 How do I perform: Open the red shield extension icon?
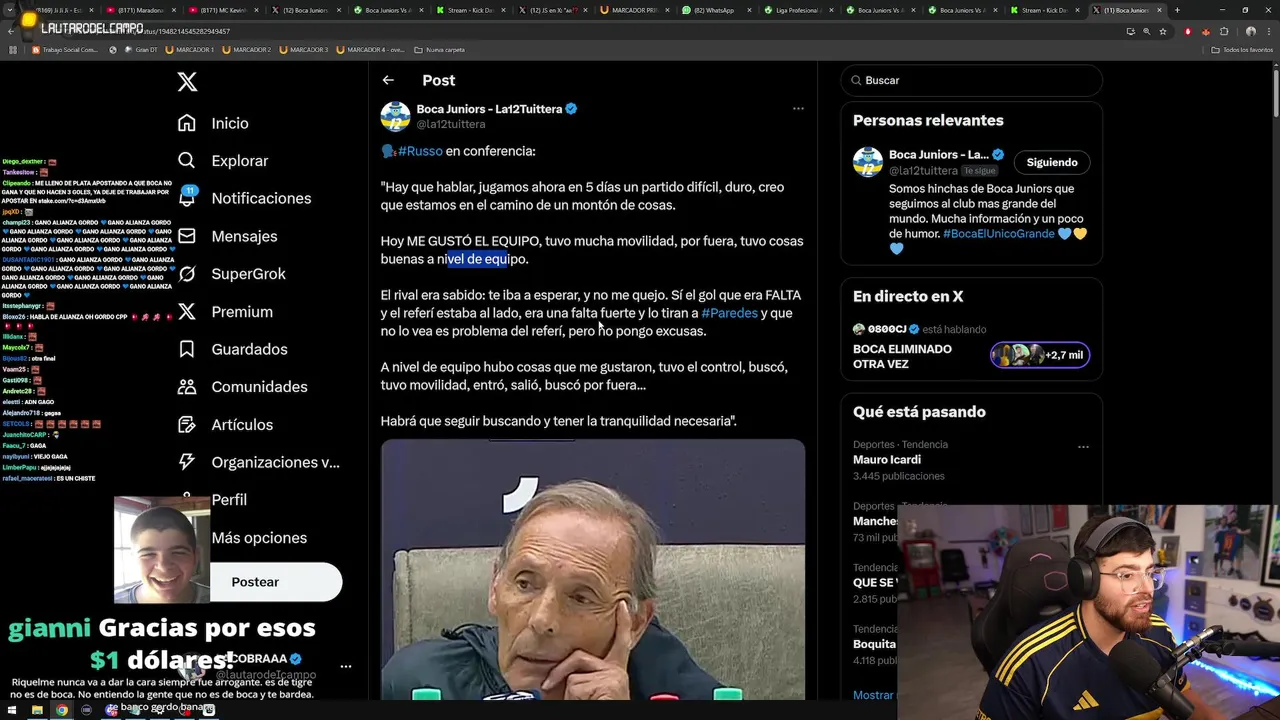pyautogui.click(x=1188, y=31)
